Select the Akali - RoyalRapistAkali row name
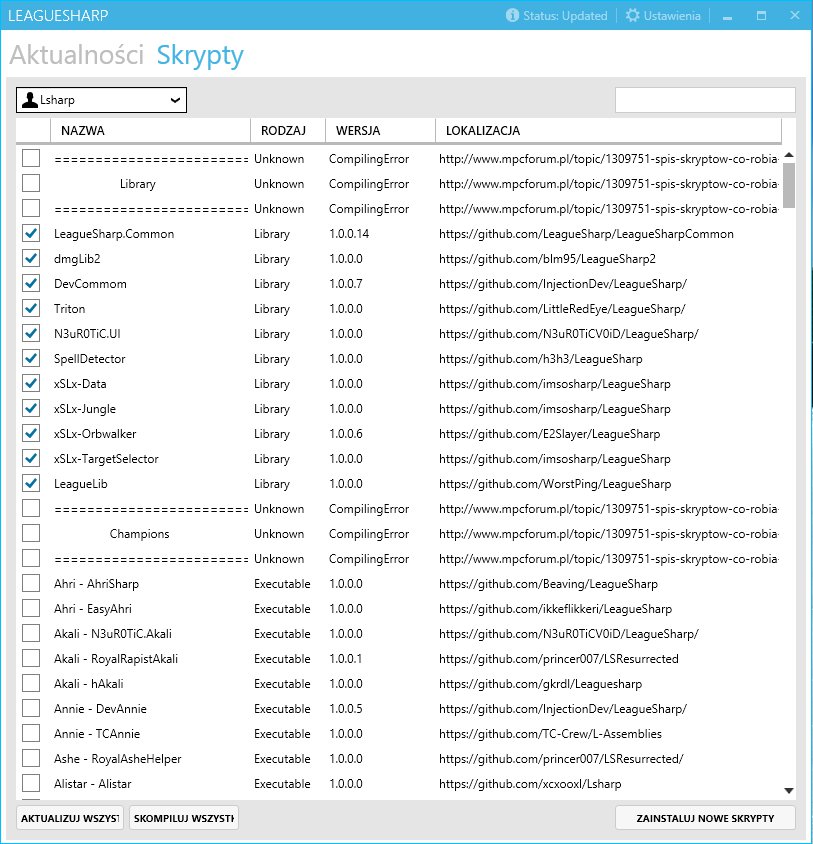This screenshot has height=844, width=813. (x=116, y=659)
